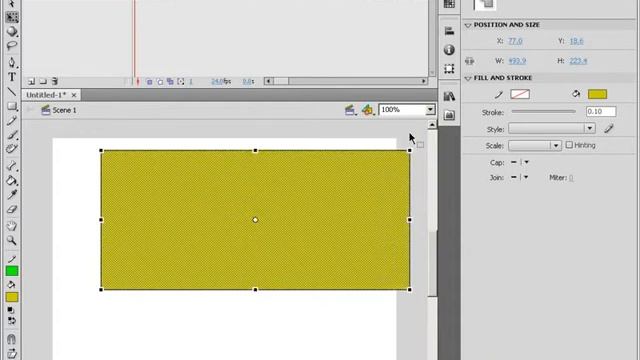Viewport: 640px width, 360px height.
Task: Toggle lock width and height ratio
Action: [x=470, y=61]
